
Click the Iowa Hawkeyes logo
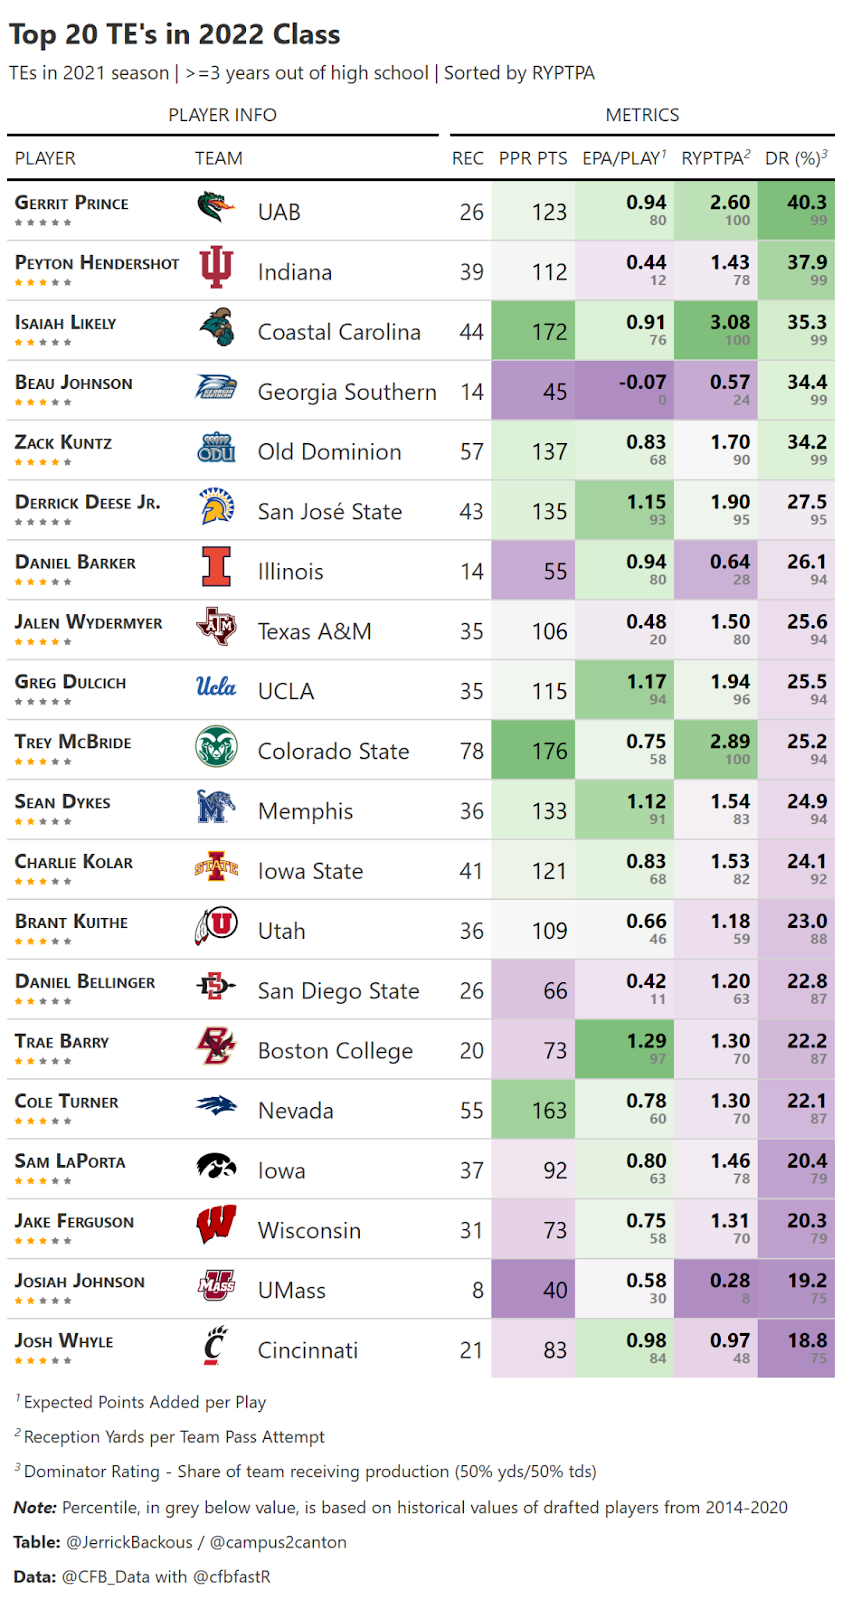click(216, 1165)
